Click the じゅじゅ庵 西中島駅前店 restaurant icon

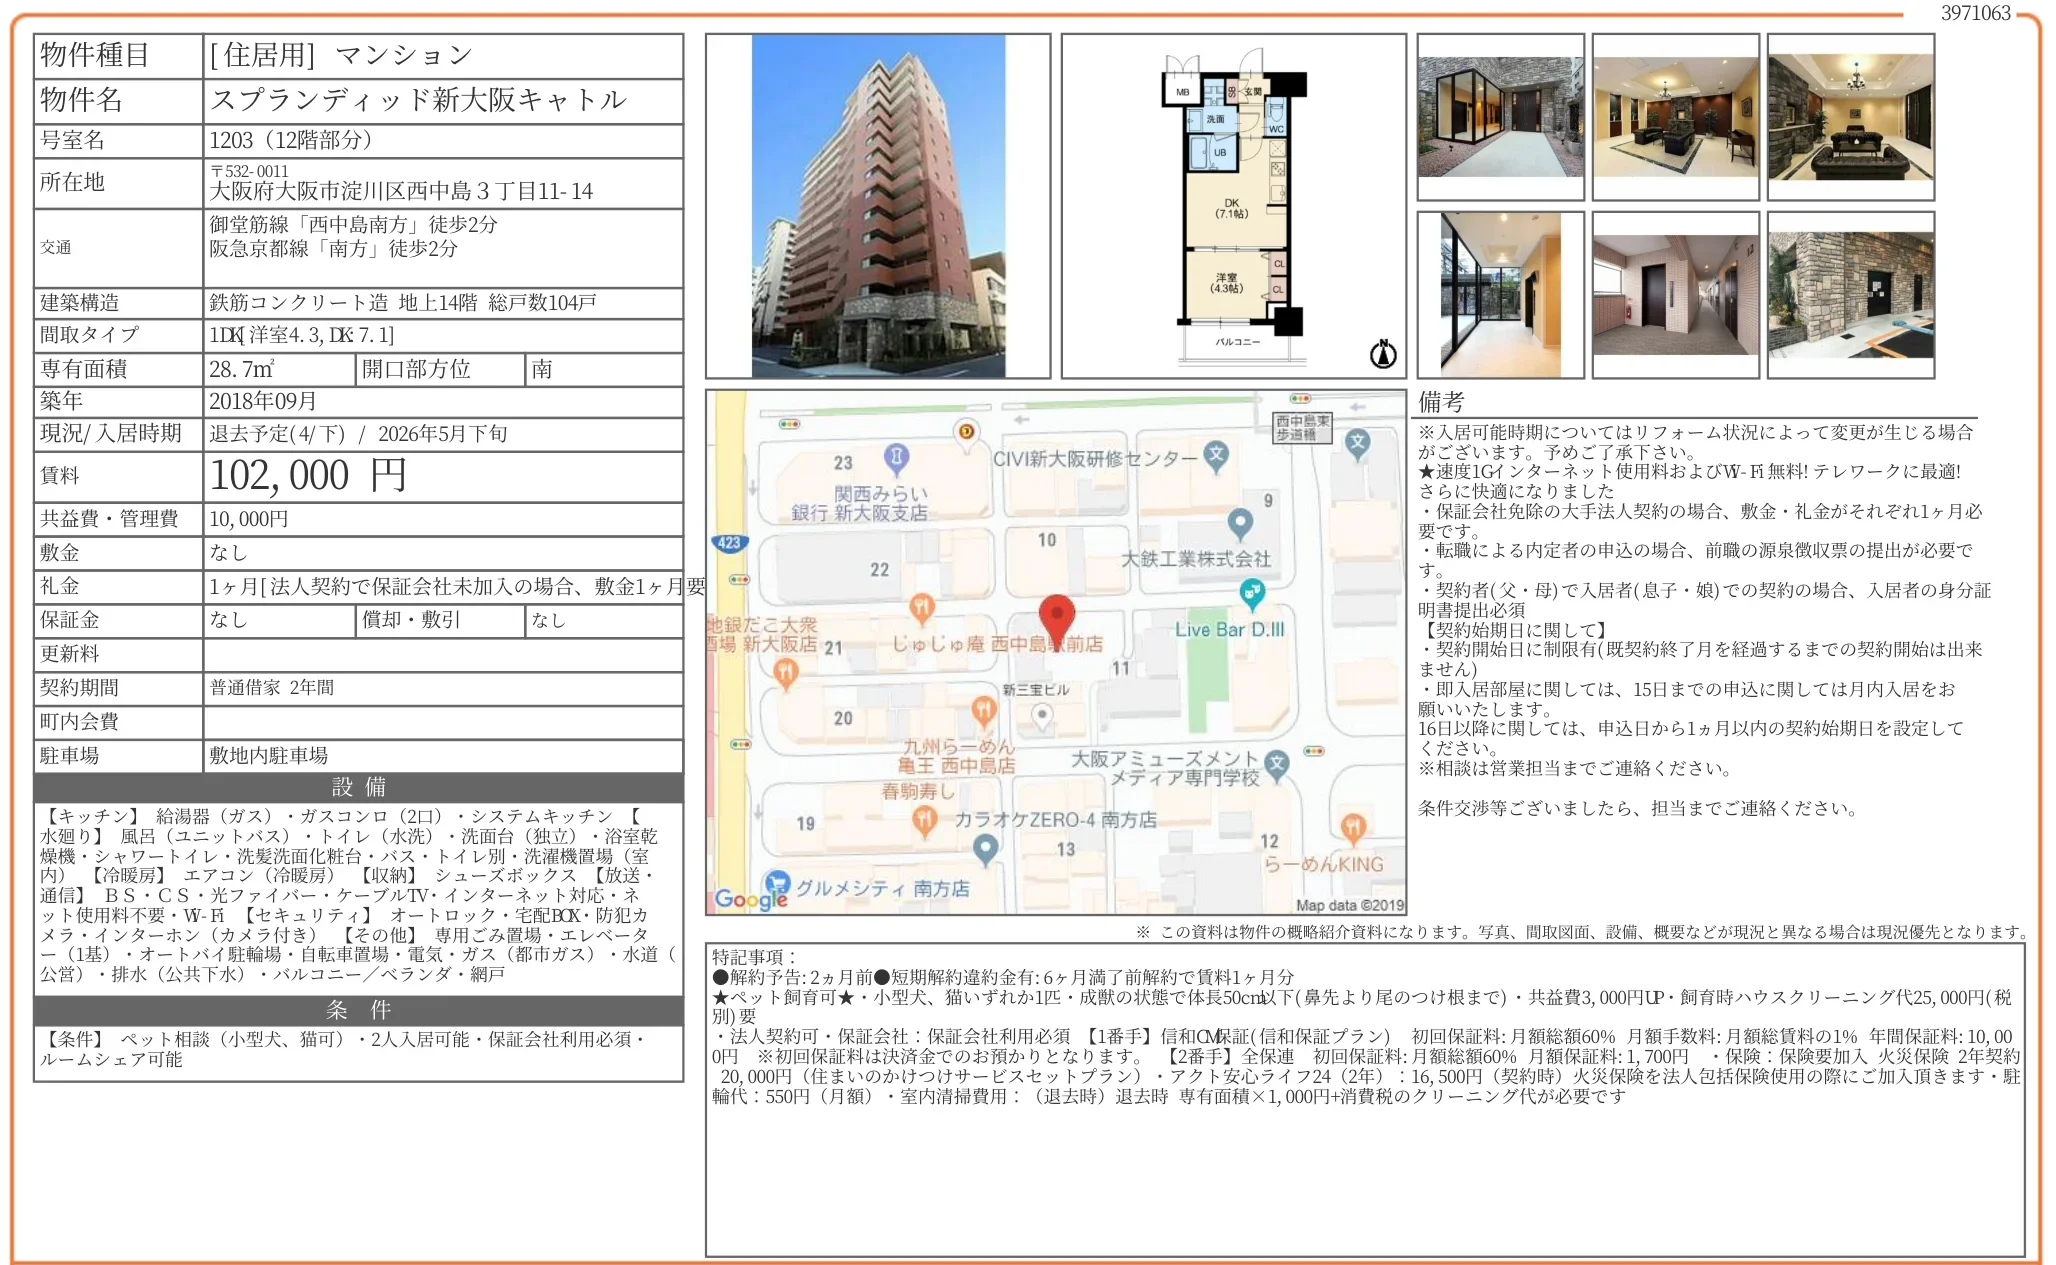(921, 607)
